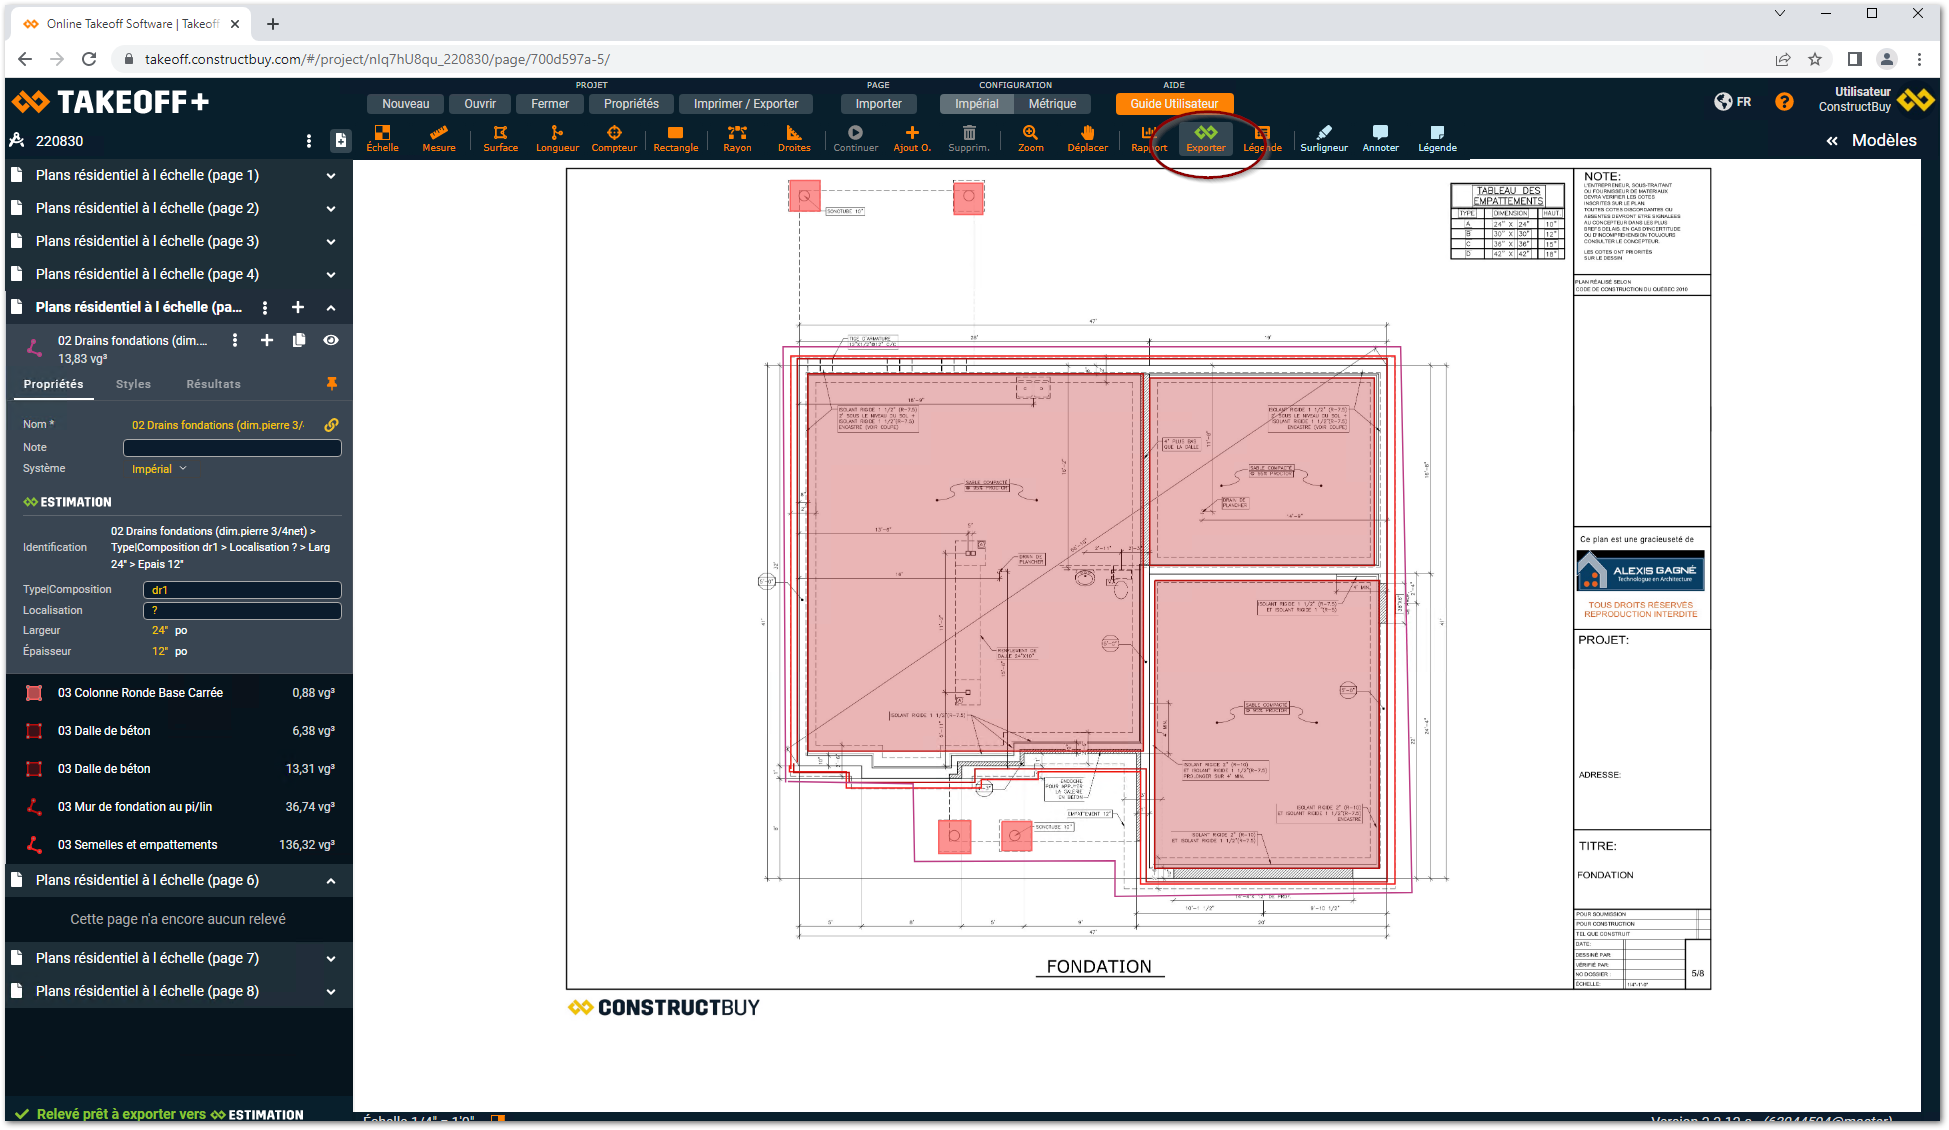Screen dimensions: 1949x1130
Task: Open the Système Impérial dropdown
Action: [x=159, y=469]
